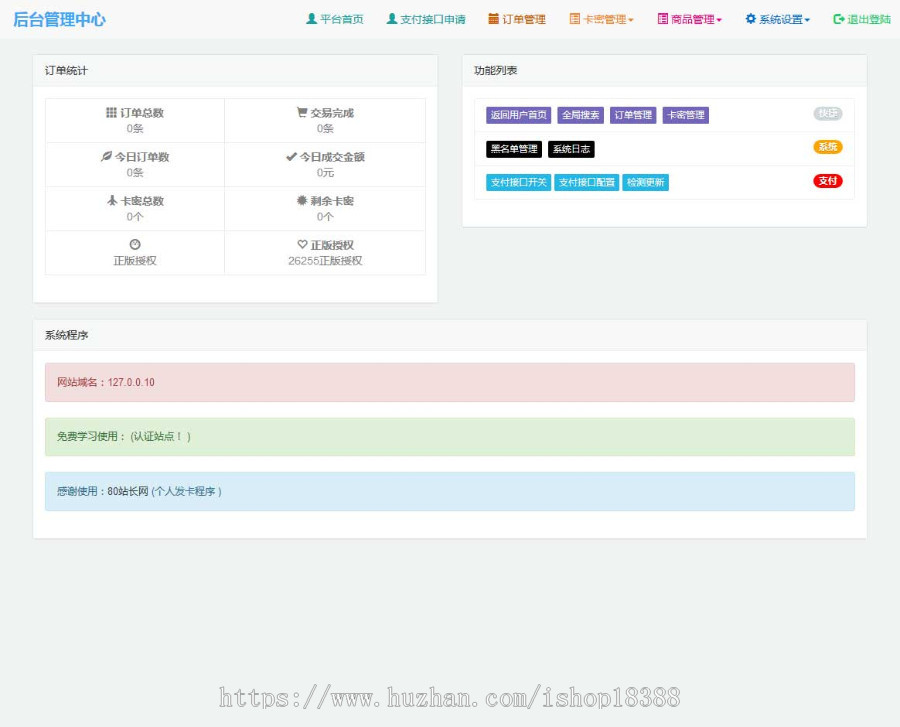900x727 pixels.
Task: Click the orange 系统 badge
Action: point(828,147)
